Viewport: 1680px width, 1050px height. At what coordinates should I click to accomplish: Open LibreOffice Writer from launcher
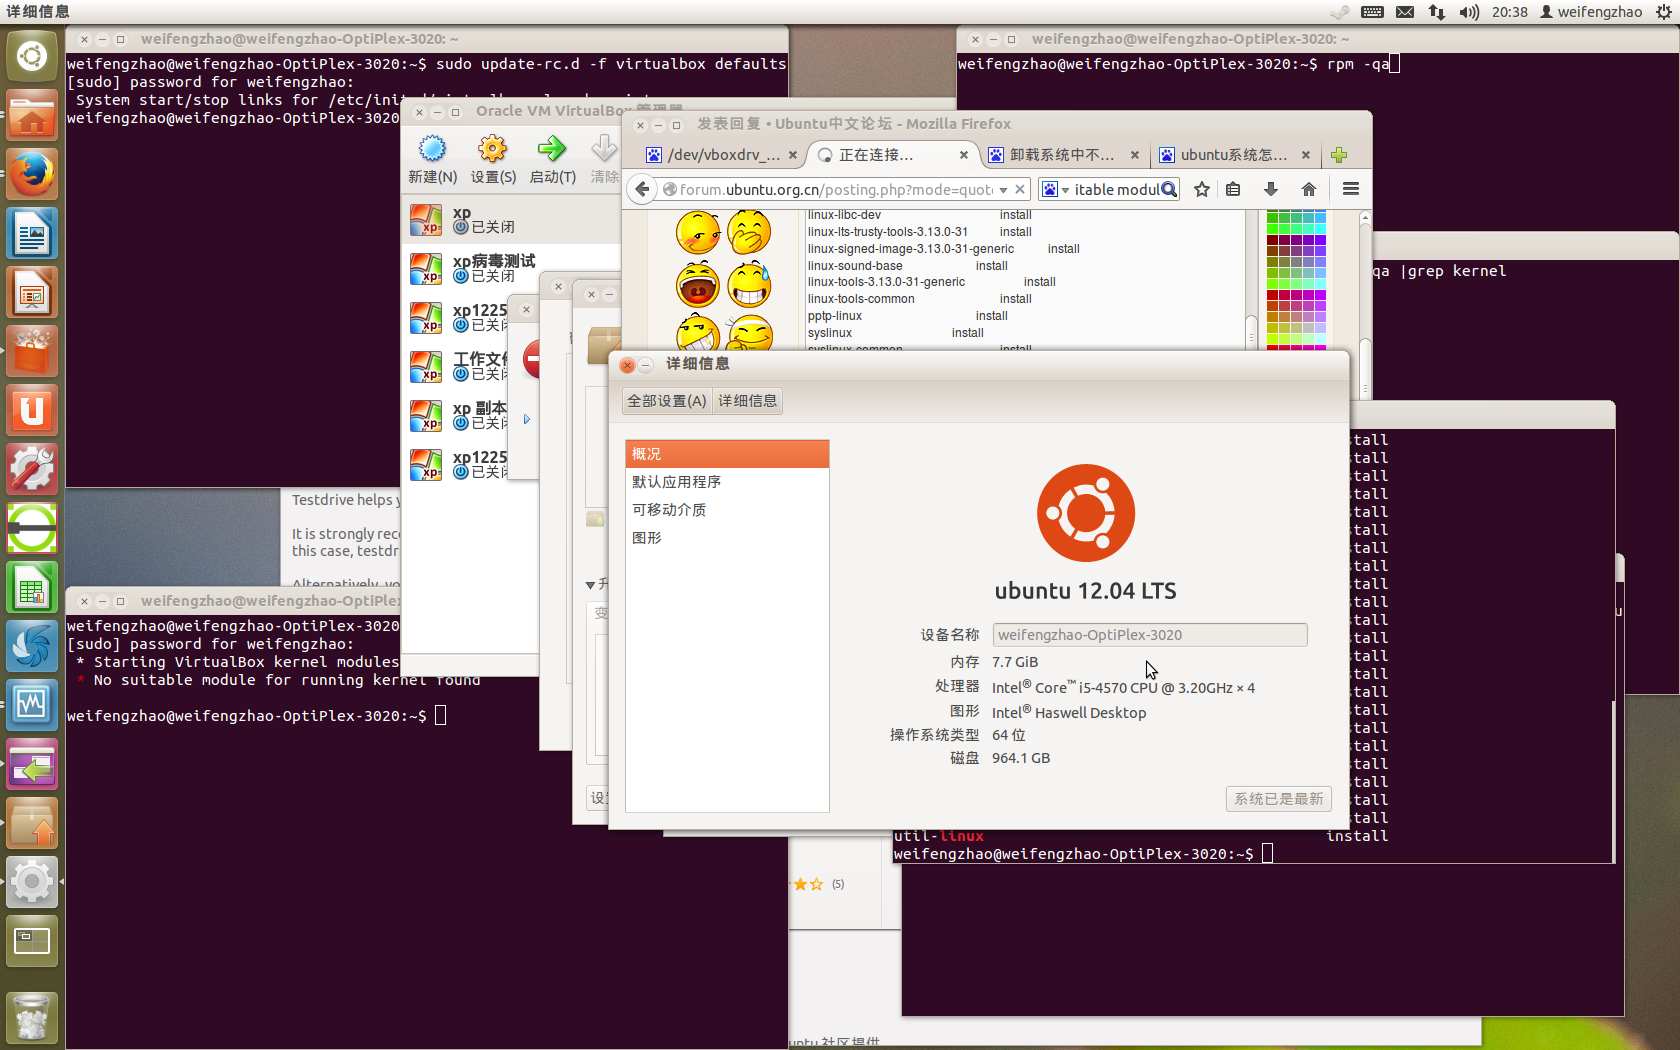coord(32,234)
